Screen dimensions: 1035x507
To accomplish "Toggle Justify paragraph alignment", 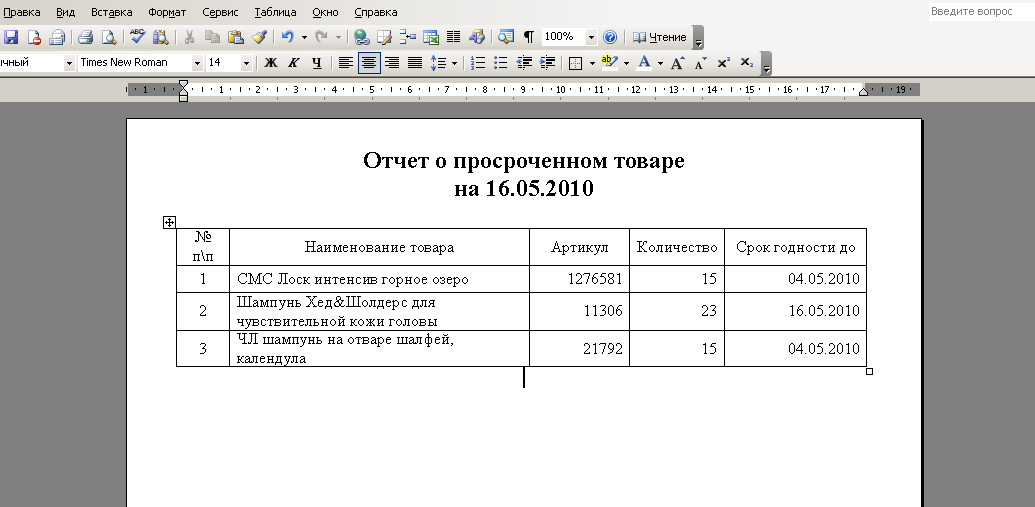I will [415, 63].
